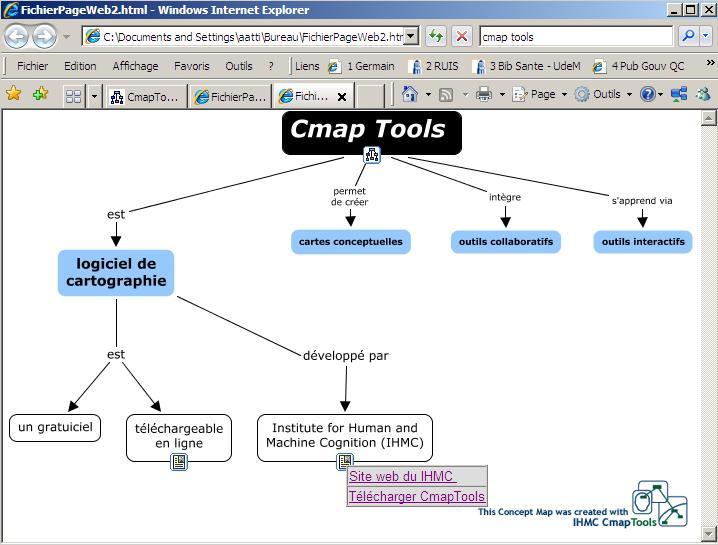Click the Télécharger CmapTools link

tap(416, 496)
